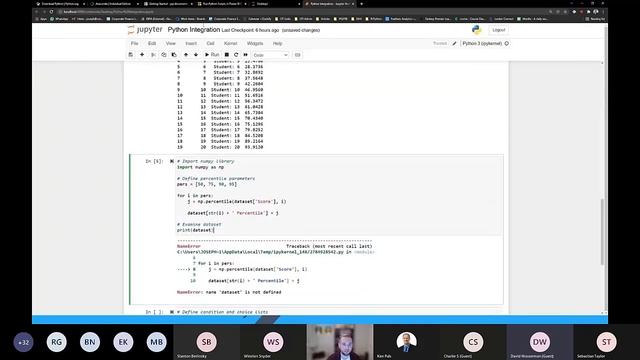The width and height of the screenshot is (640, 360).
Task: Click the Trusted notebook indicator
Action: click(x=440, y=43)
